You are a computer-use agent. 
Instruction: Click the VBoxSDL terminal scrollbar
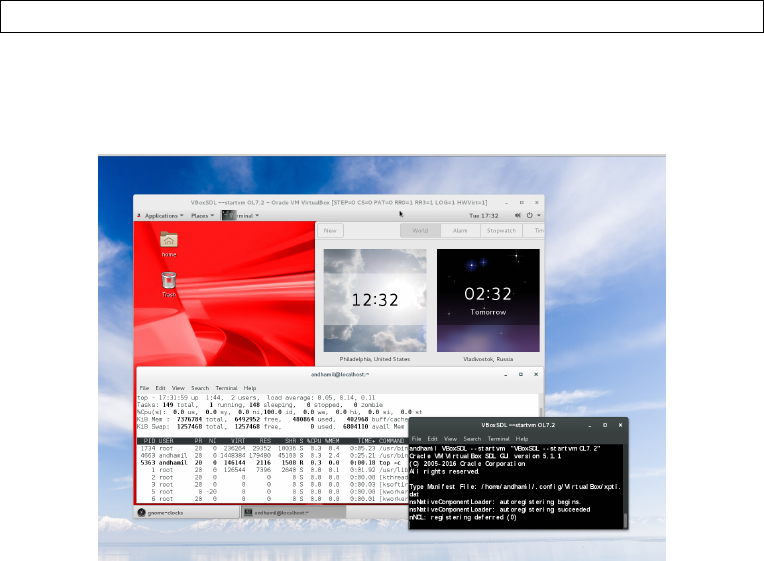pyautogui.click(x=626, y=520)
